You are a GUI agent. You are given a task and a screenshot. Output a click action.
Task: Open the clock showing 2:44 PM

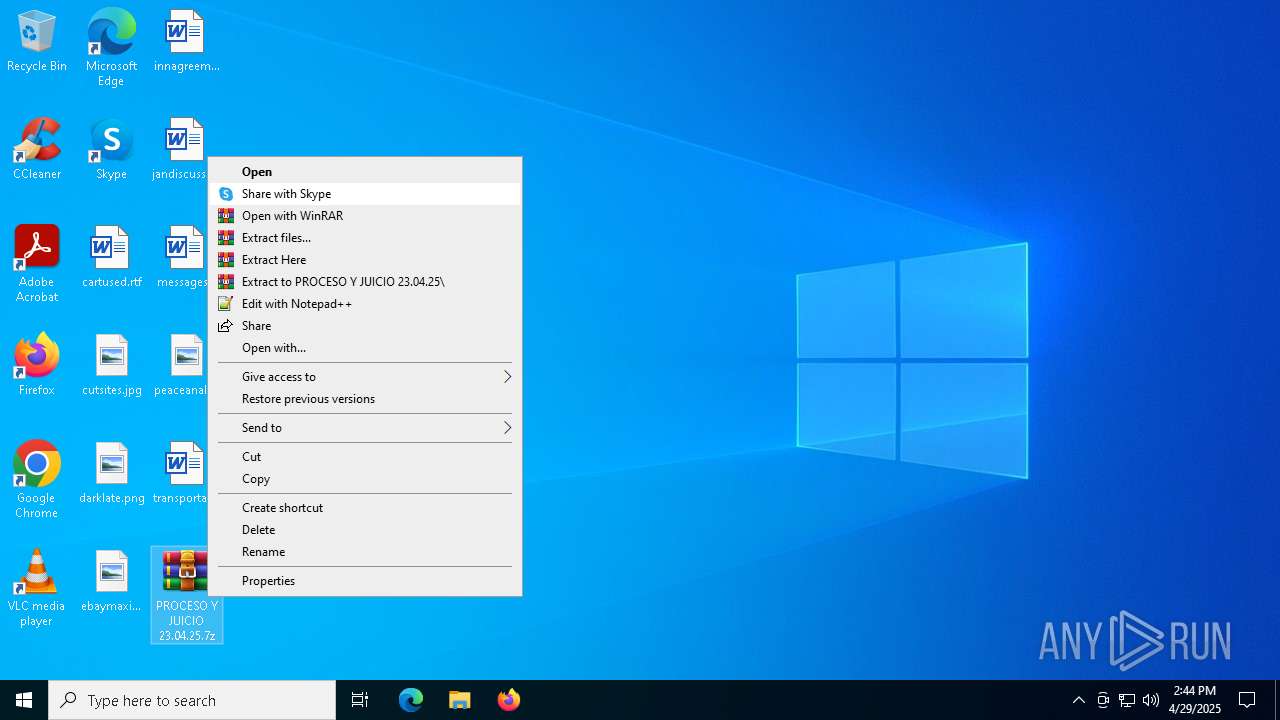coord(1195,700)
